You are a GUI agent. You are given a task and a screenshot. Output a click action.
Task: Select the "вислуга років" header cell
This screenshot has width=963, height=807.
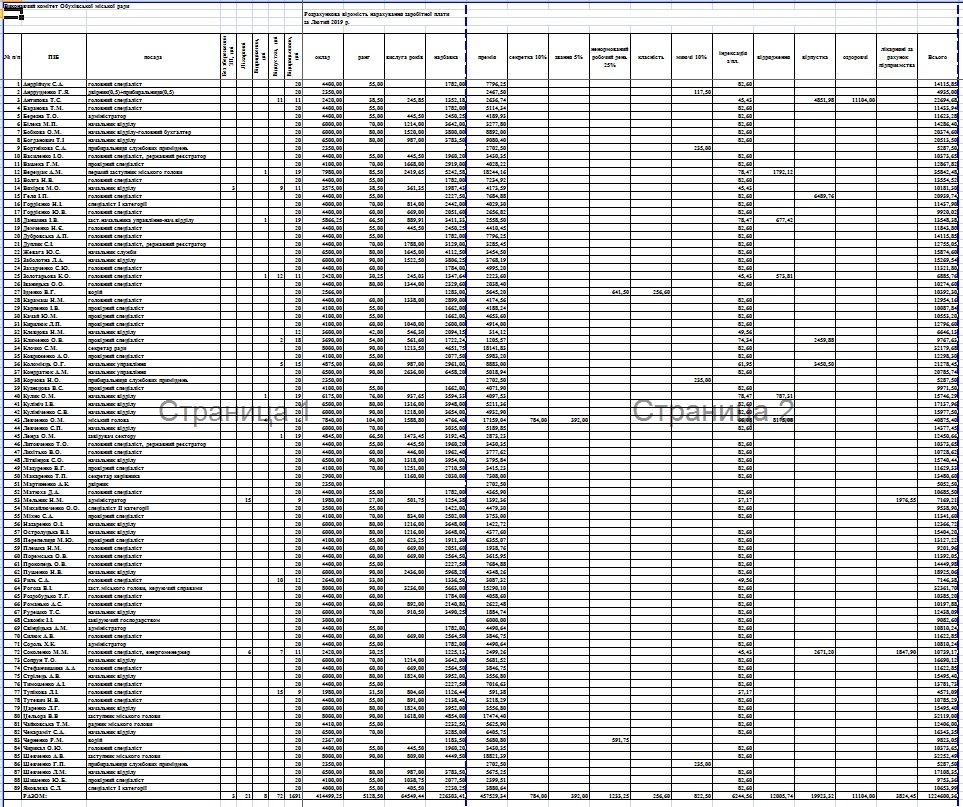pos(407,57)
